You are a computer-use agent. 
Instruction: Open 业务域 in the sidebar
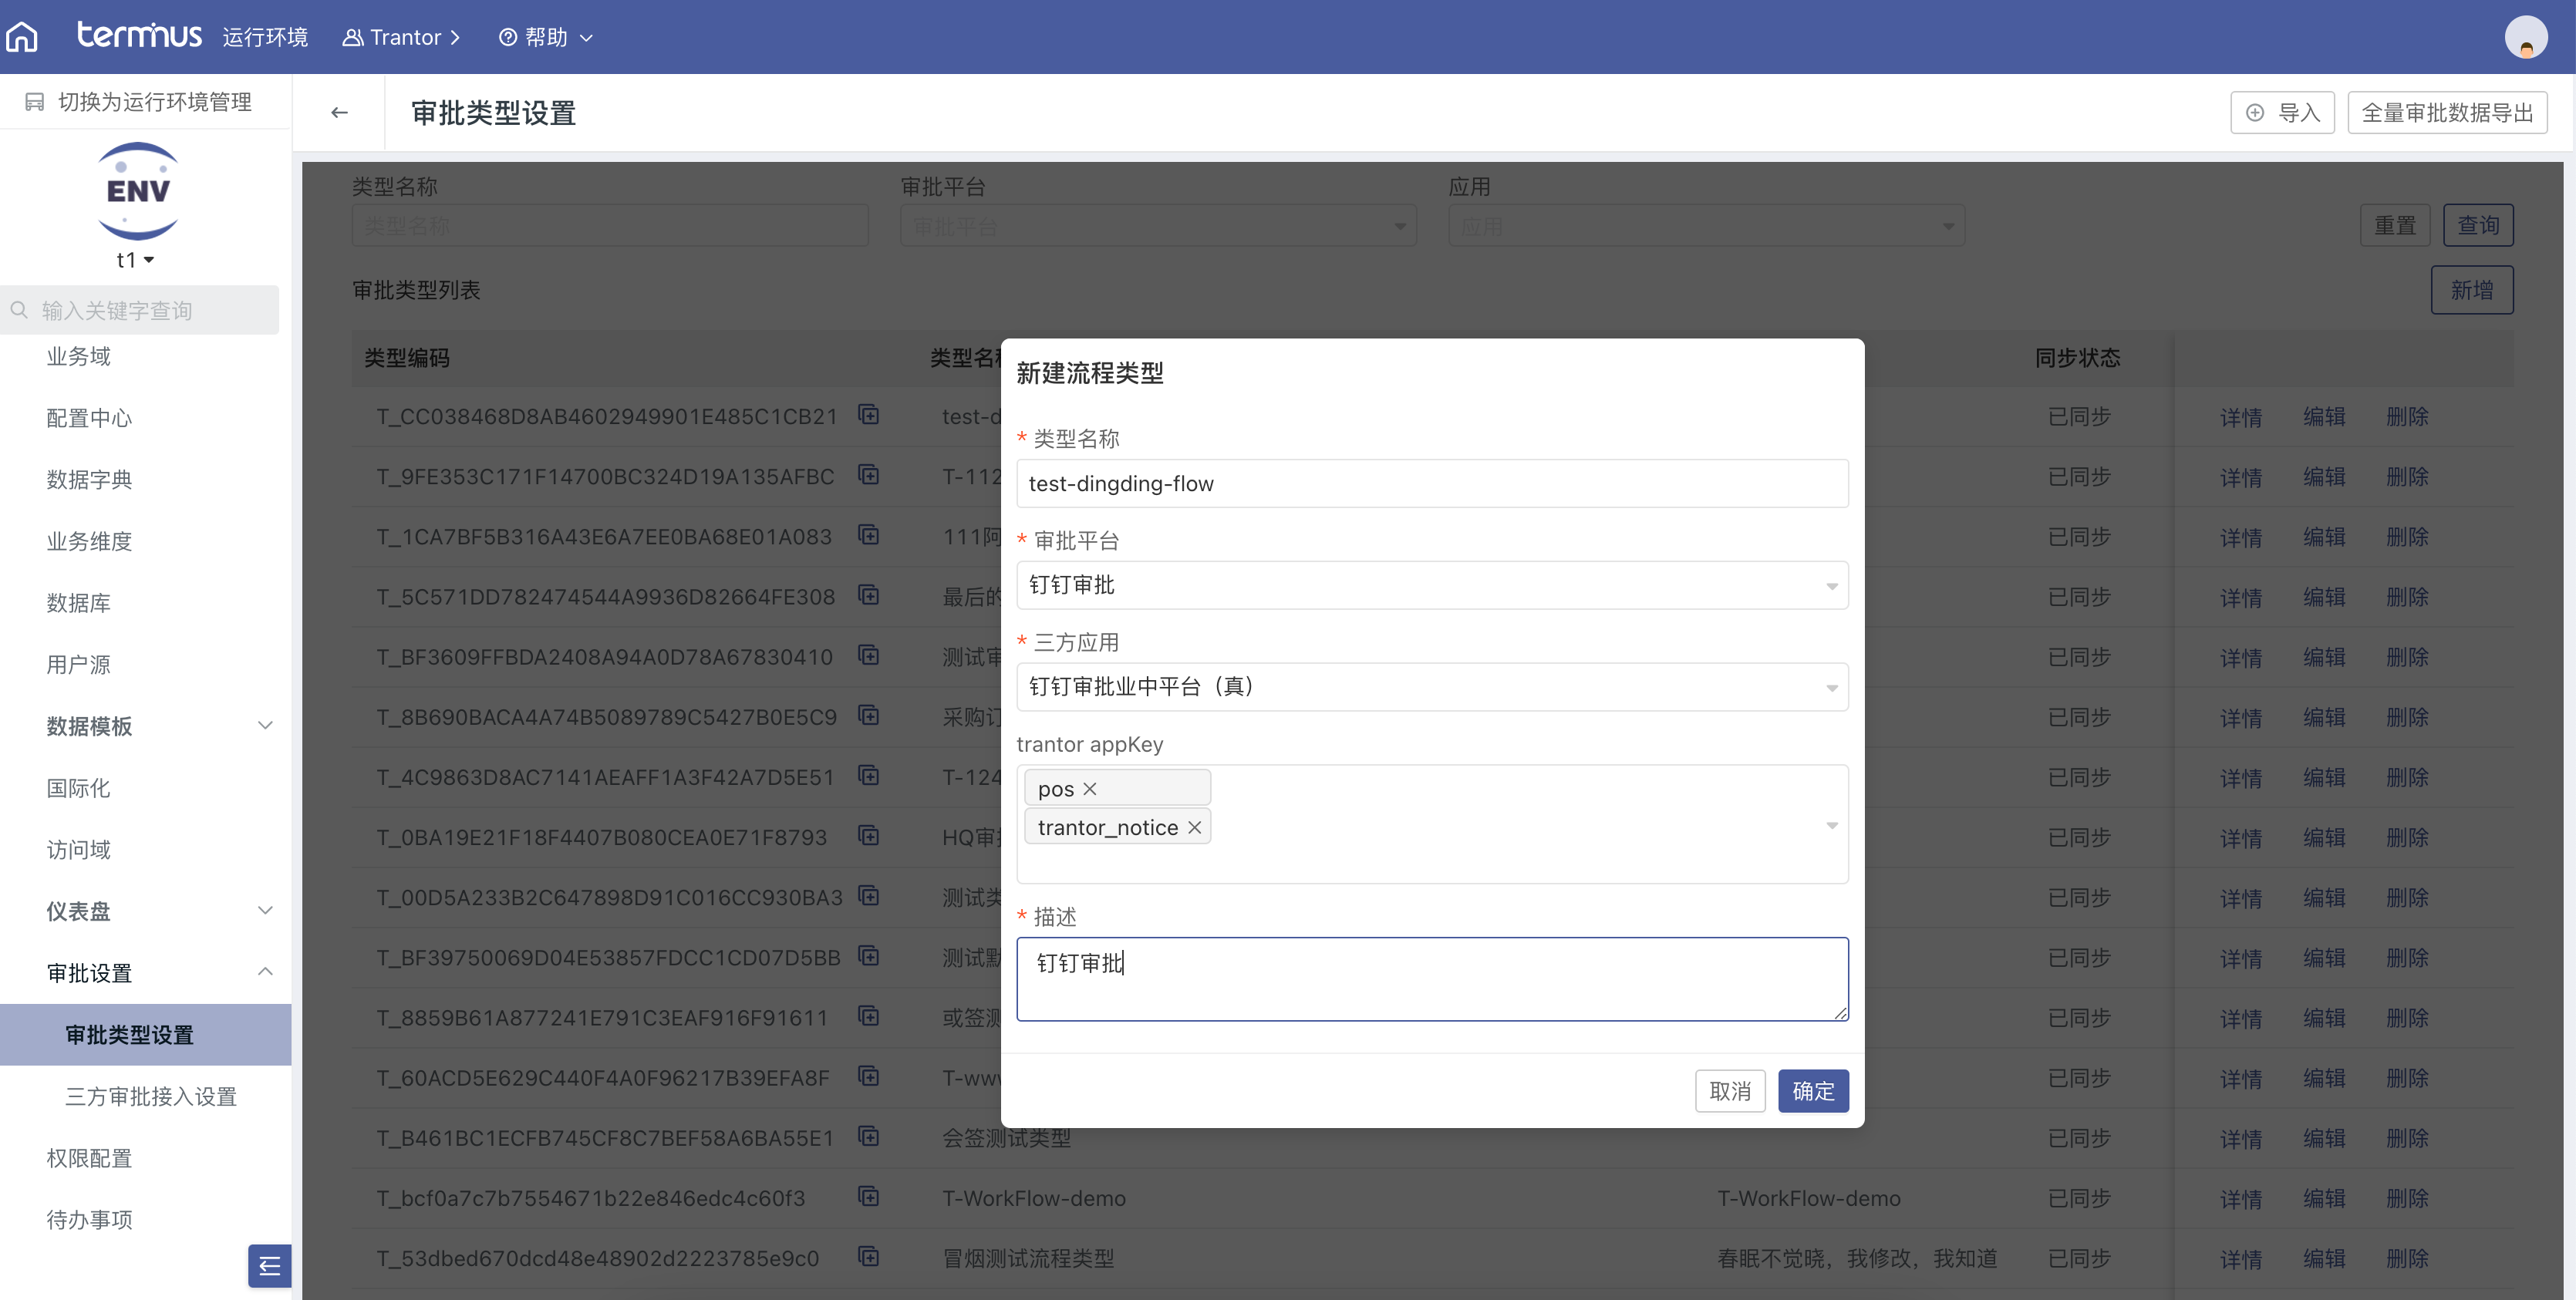point(79,356)
